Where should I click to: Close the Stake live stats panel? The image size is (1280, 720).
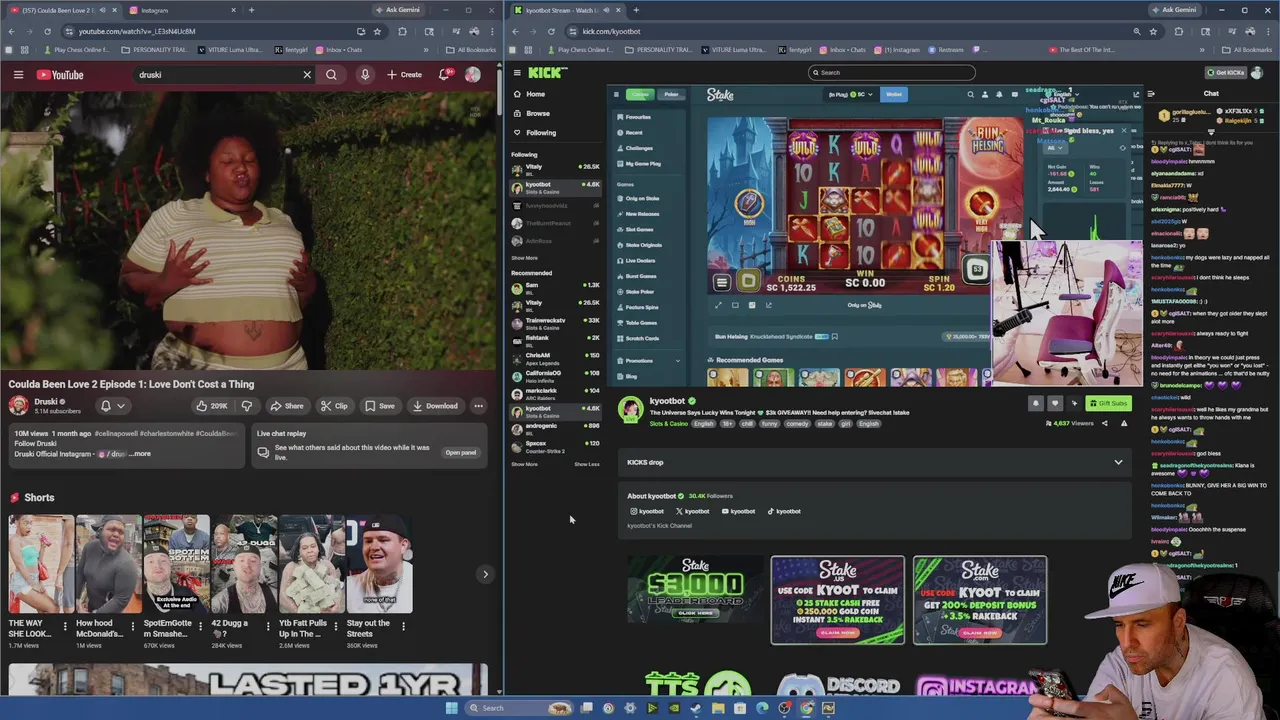click(x=1123, y=131)
